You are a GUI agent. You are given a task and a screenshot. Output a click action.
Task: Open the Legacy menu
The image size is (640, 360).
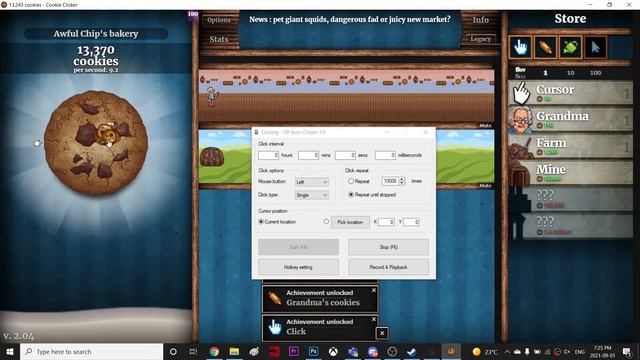tap(480, 39)
